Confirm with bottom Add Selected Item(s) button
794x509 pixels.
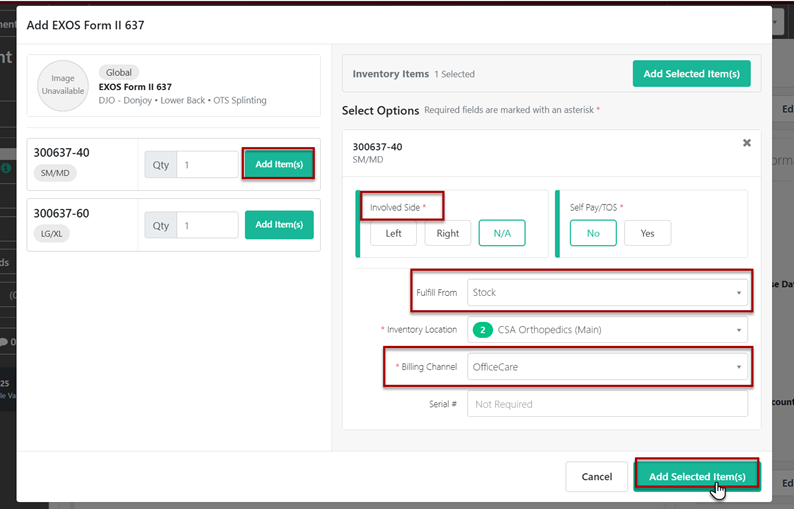(x=696, y=477)
